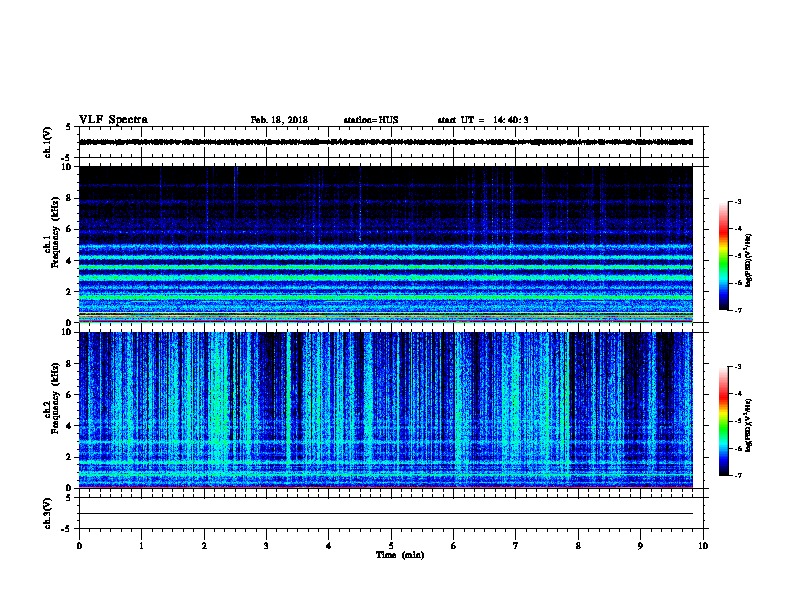Image resolution: width=792 pixels, height=612 pixels.
Task: Click ch.2 colorbar title "log(PSD)(V²/Hz)"
Action: pos(748,425)
